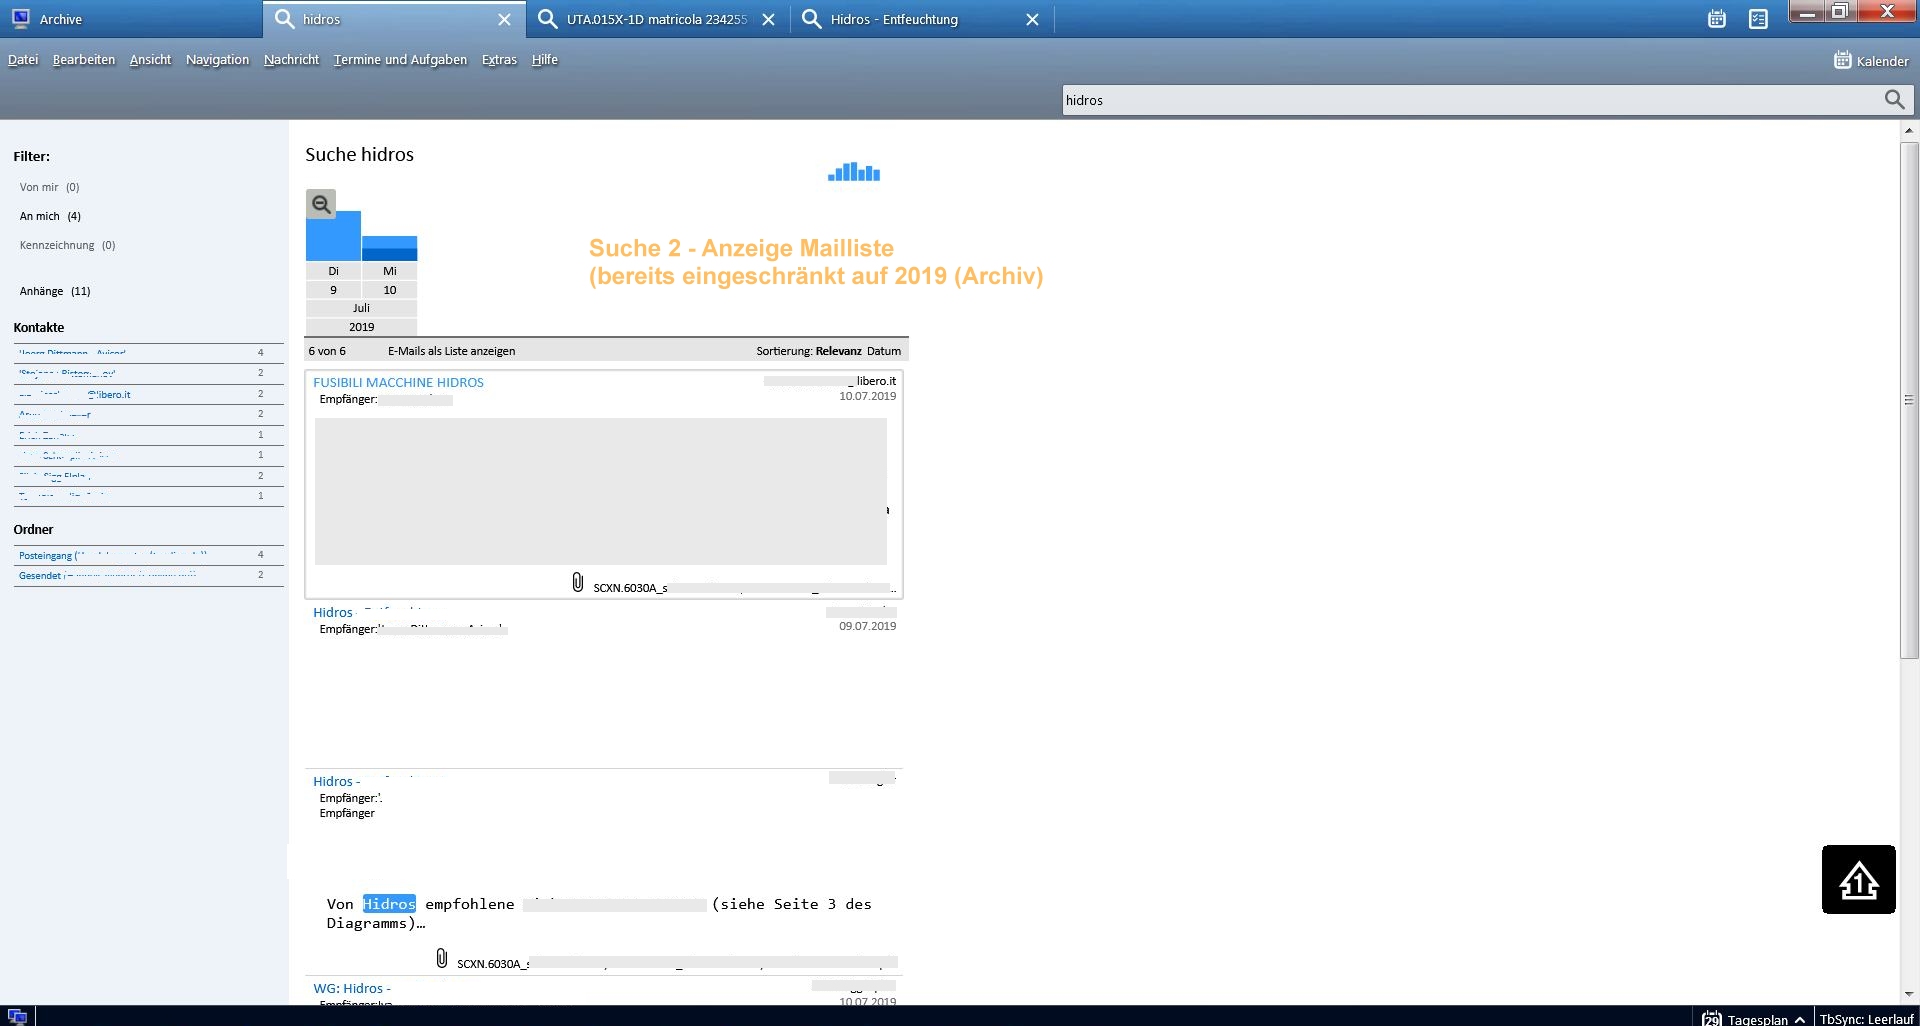Screen dimensions: 1920x1026
Task: Close the UTA.015X-1D matricola tab
Action: (768, 19)
